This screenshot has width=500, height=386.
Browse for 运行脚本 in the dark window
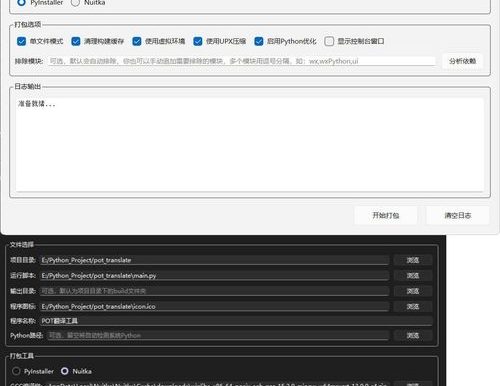(413, 276)
